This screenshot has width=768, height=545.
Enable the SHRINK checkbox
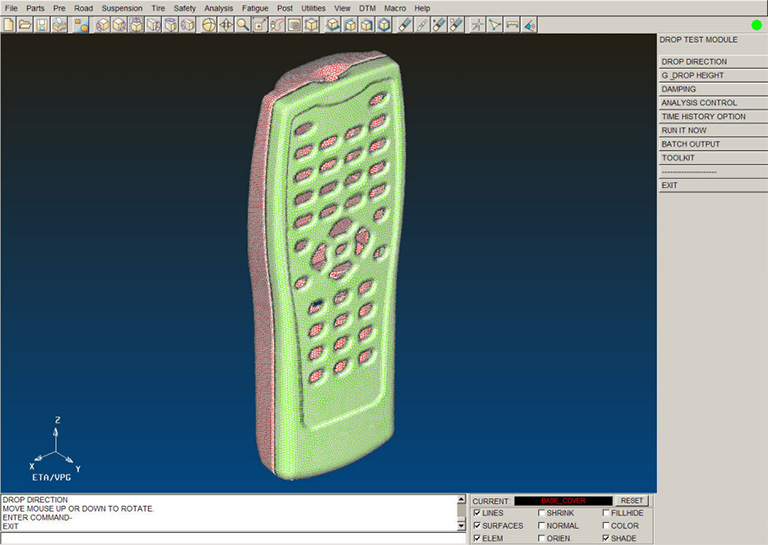[541, 513]
